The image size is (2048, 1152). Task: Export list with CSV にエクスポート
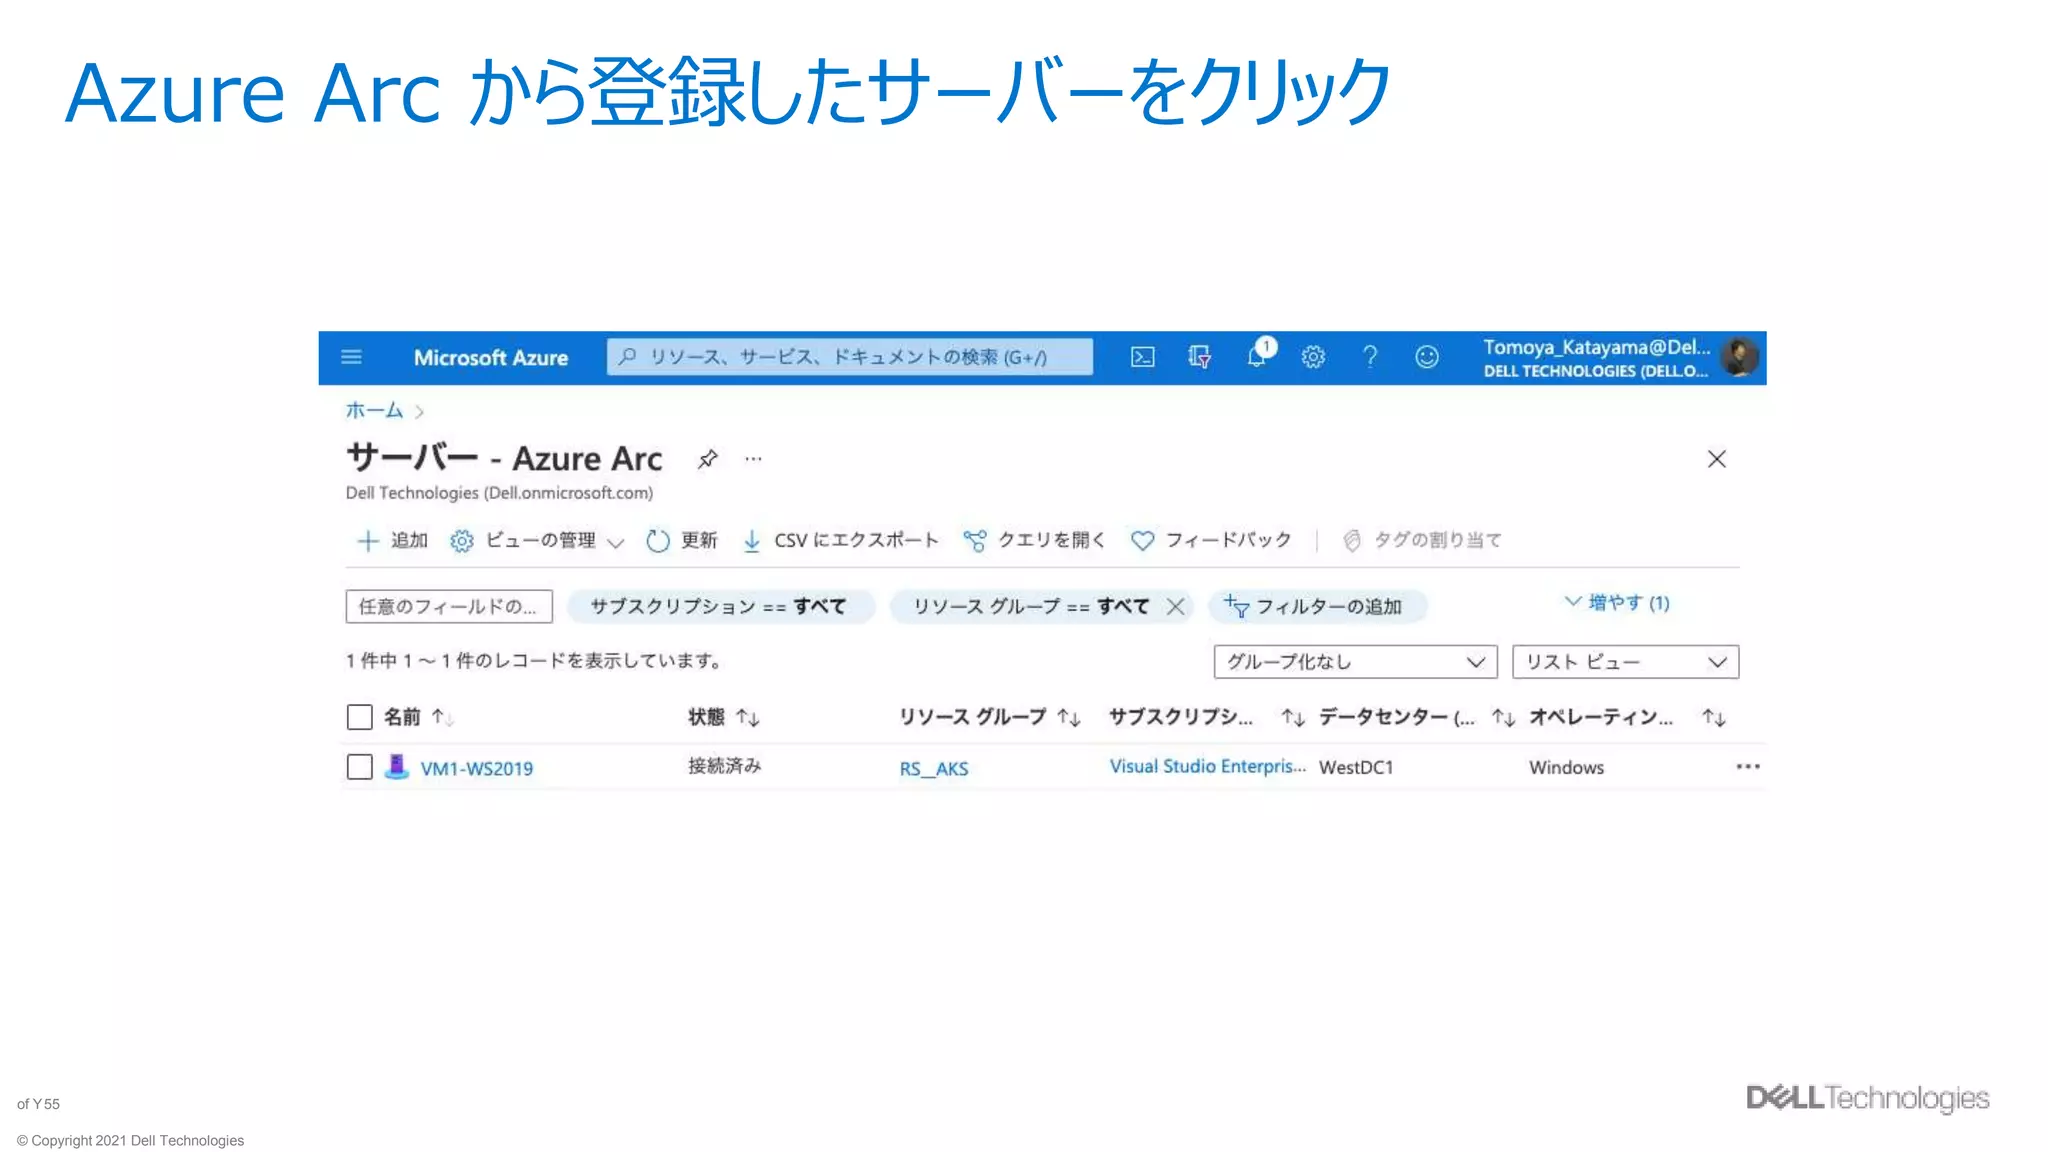point(840,541)
